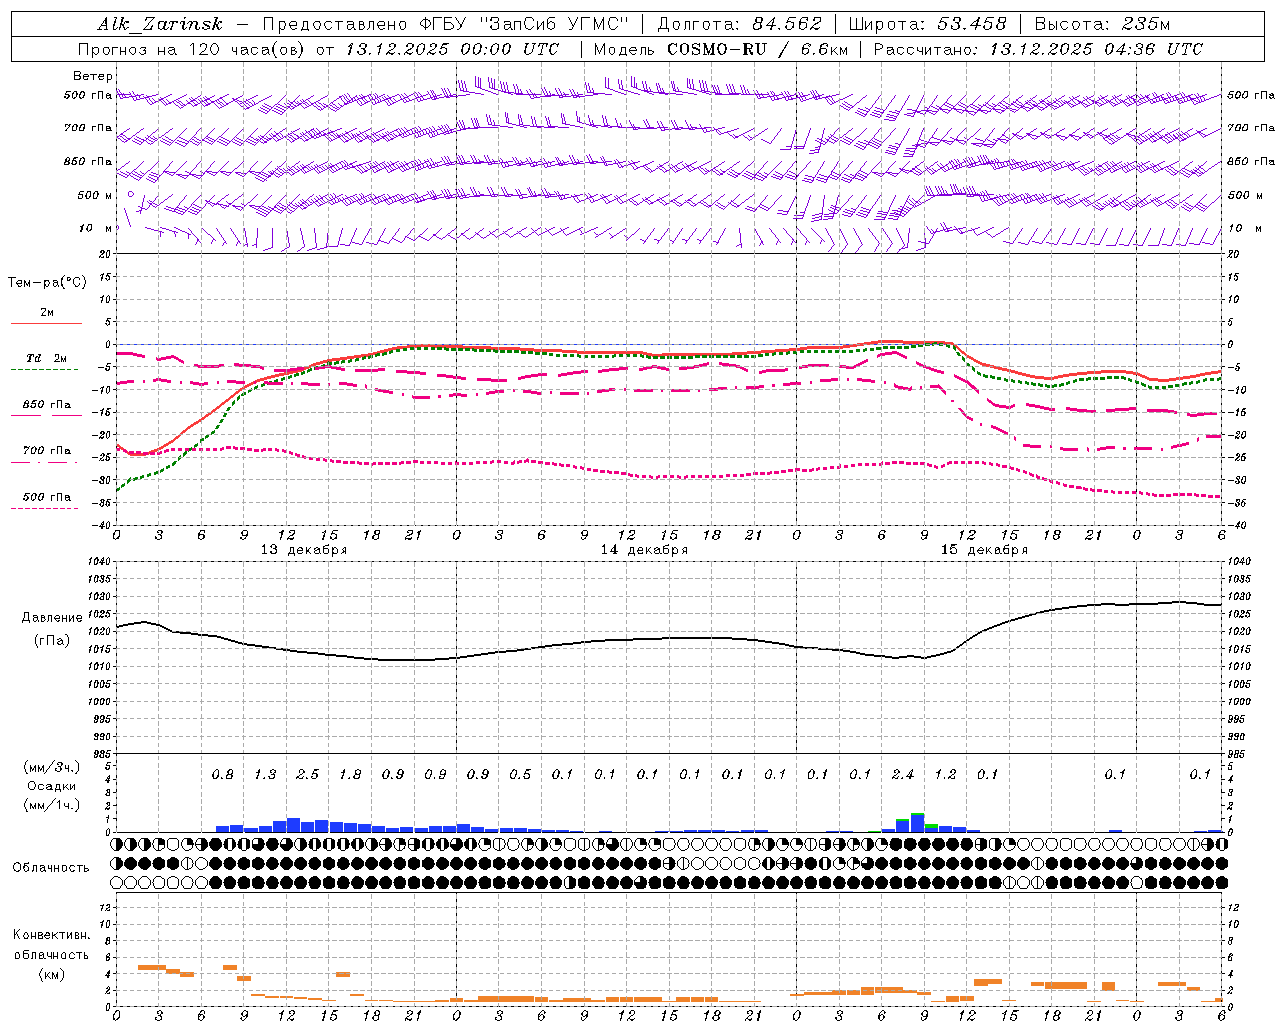This screenshot has height=1024, width=1280.
Task: Click the Ветер label of the wind panel
Action: point(92,76)
